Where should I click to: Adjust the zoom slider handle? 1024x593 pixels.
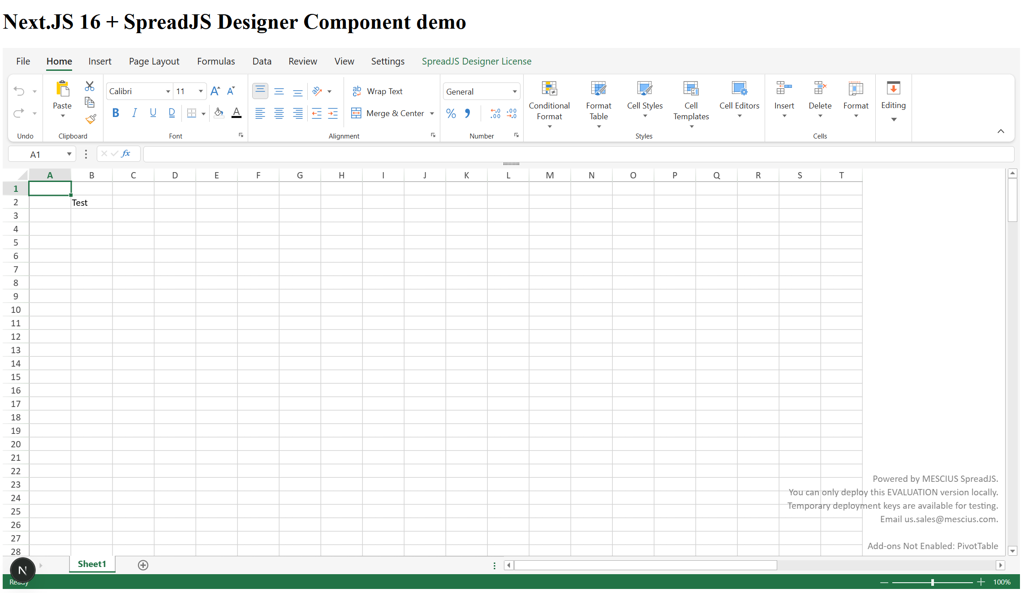(x=933, y=582)
